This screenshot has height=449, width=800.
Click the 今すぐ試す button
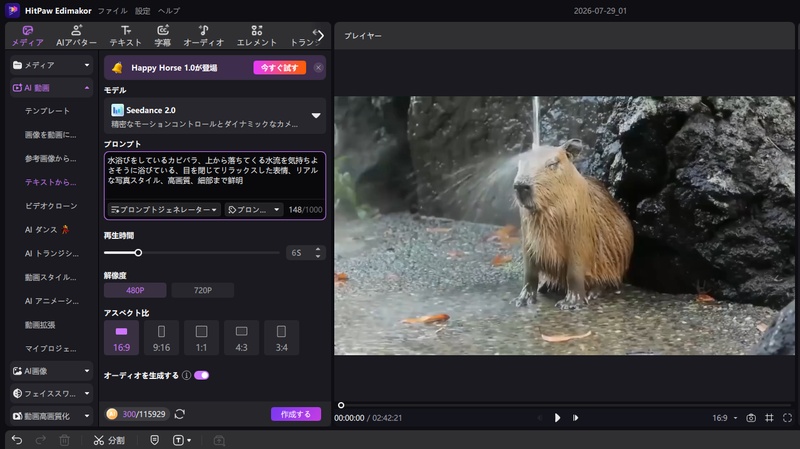(x=280, y=68)
